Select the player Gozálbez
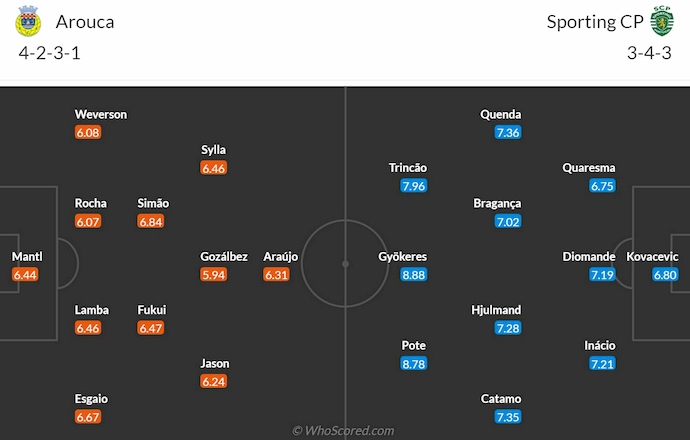The width and height of the screenshot is (690, 440). (x=224, y=257)
